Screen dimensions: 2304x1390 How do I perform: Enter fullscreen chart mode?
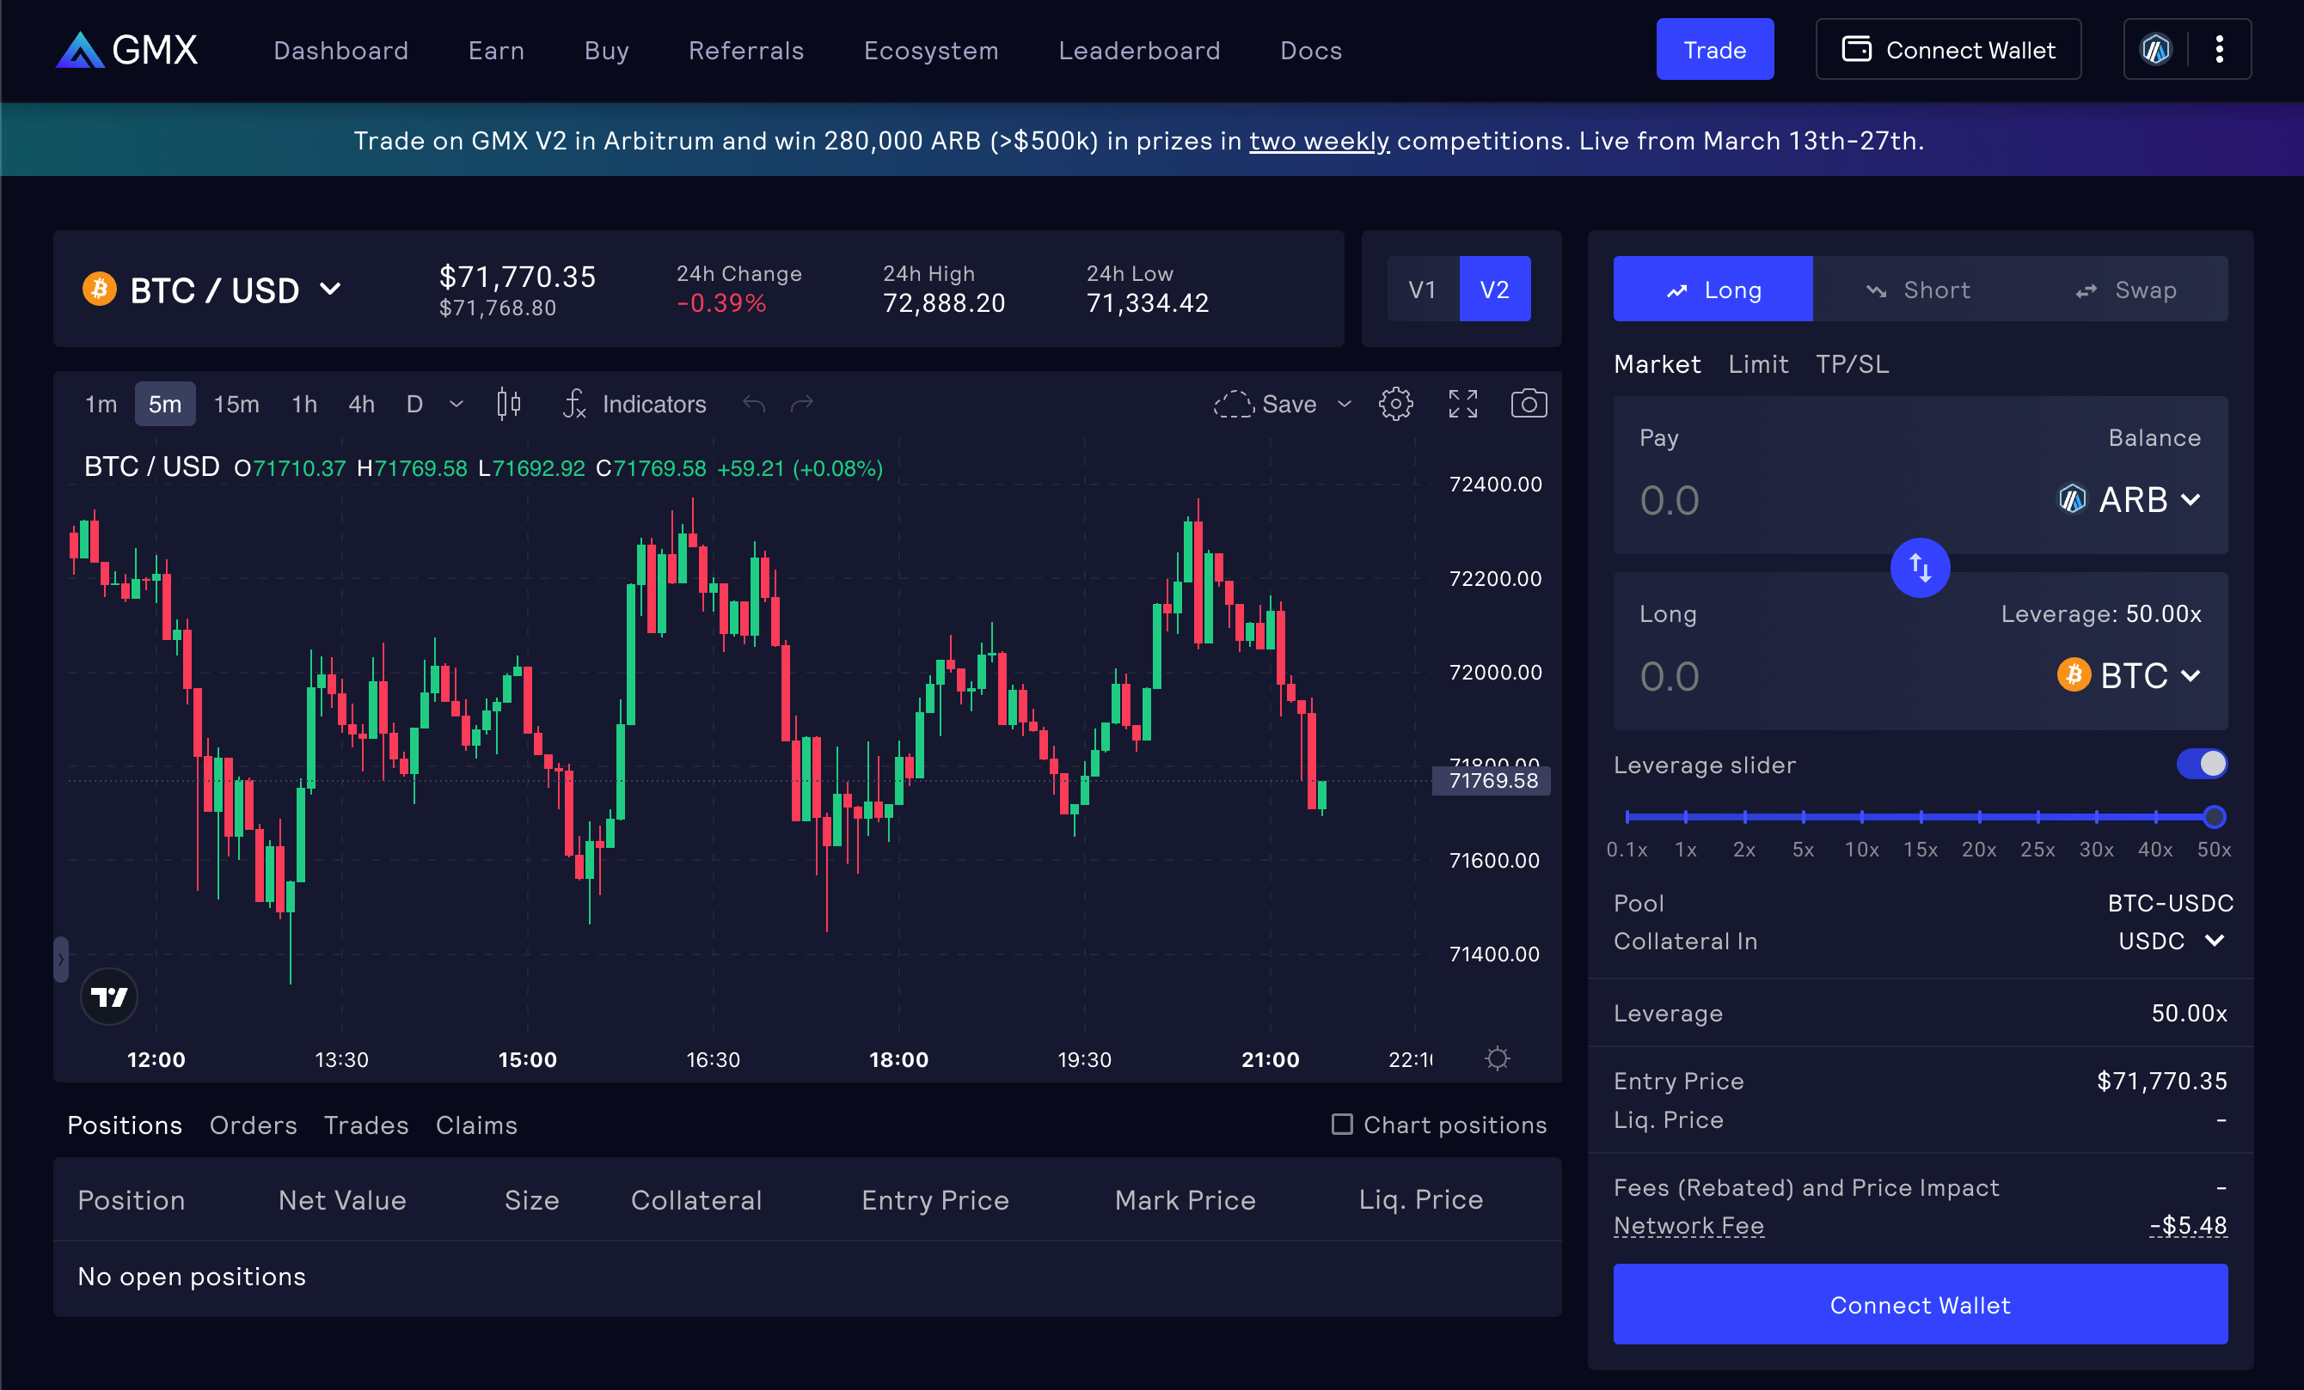coord(1463,404)
